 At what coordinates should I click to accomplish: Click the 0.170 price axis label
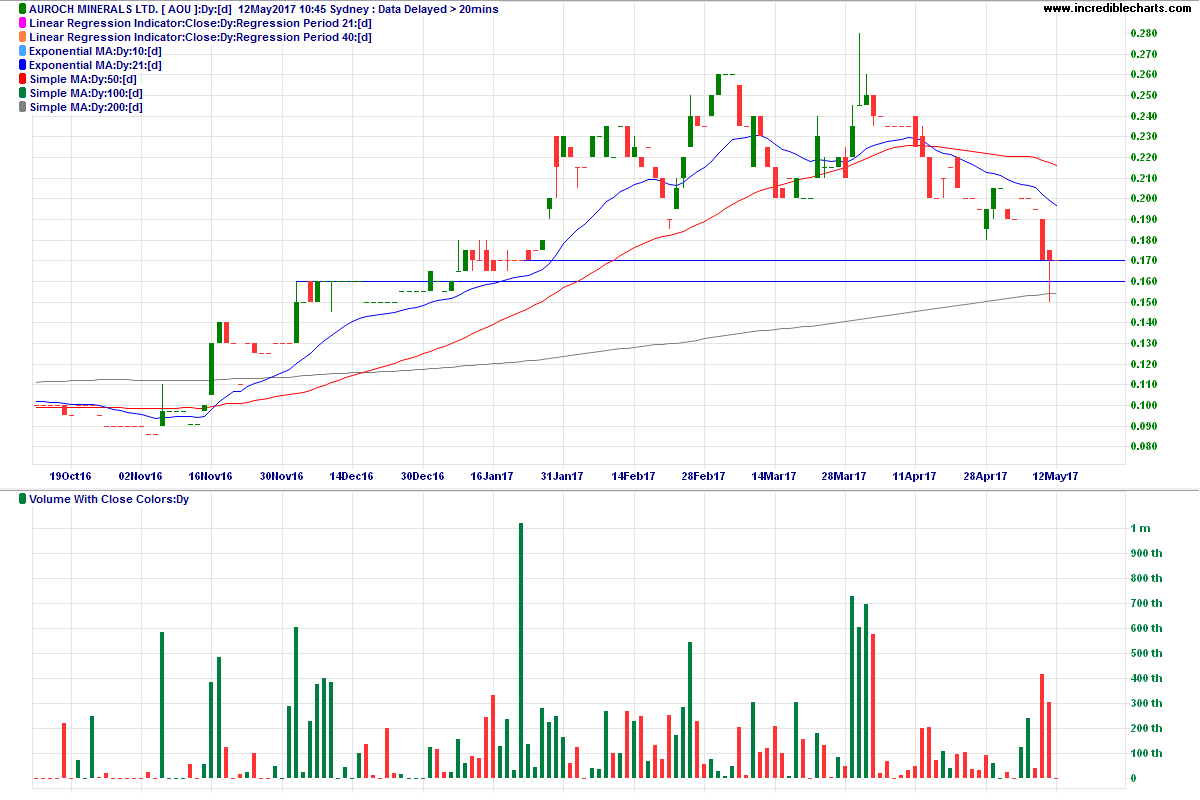tap(1143, 260)
